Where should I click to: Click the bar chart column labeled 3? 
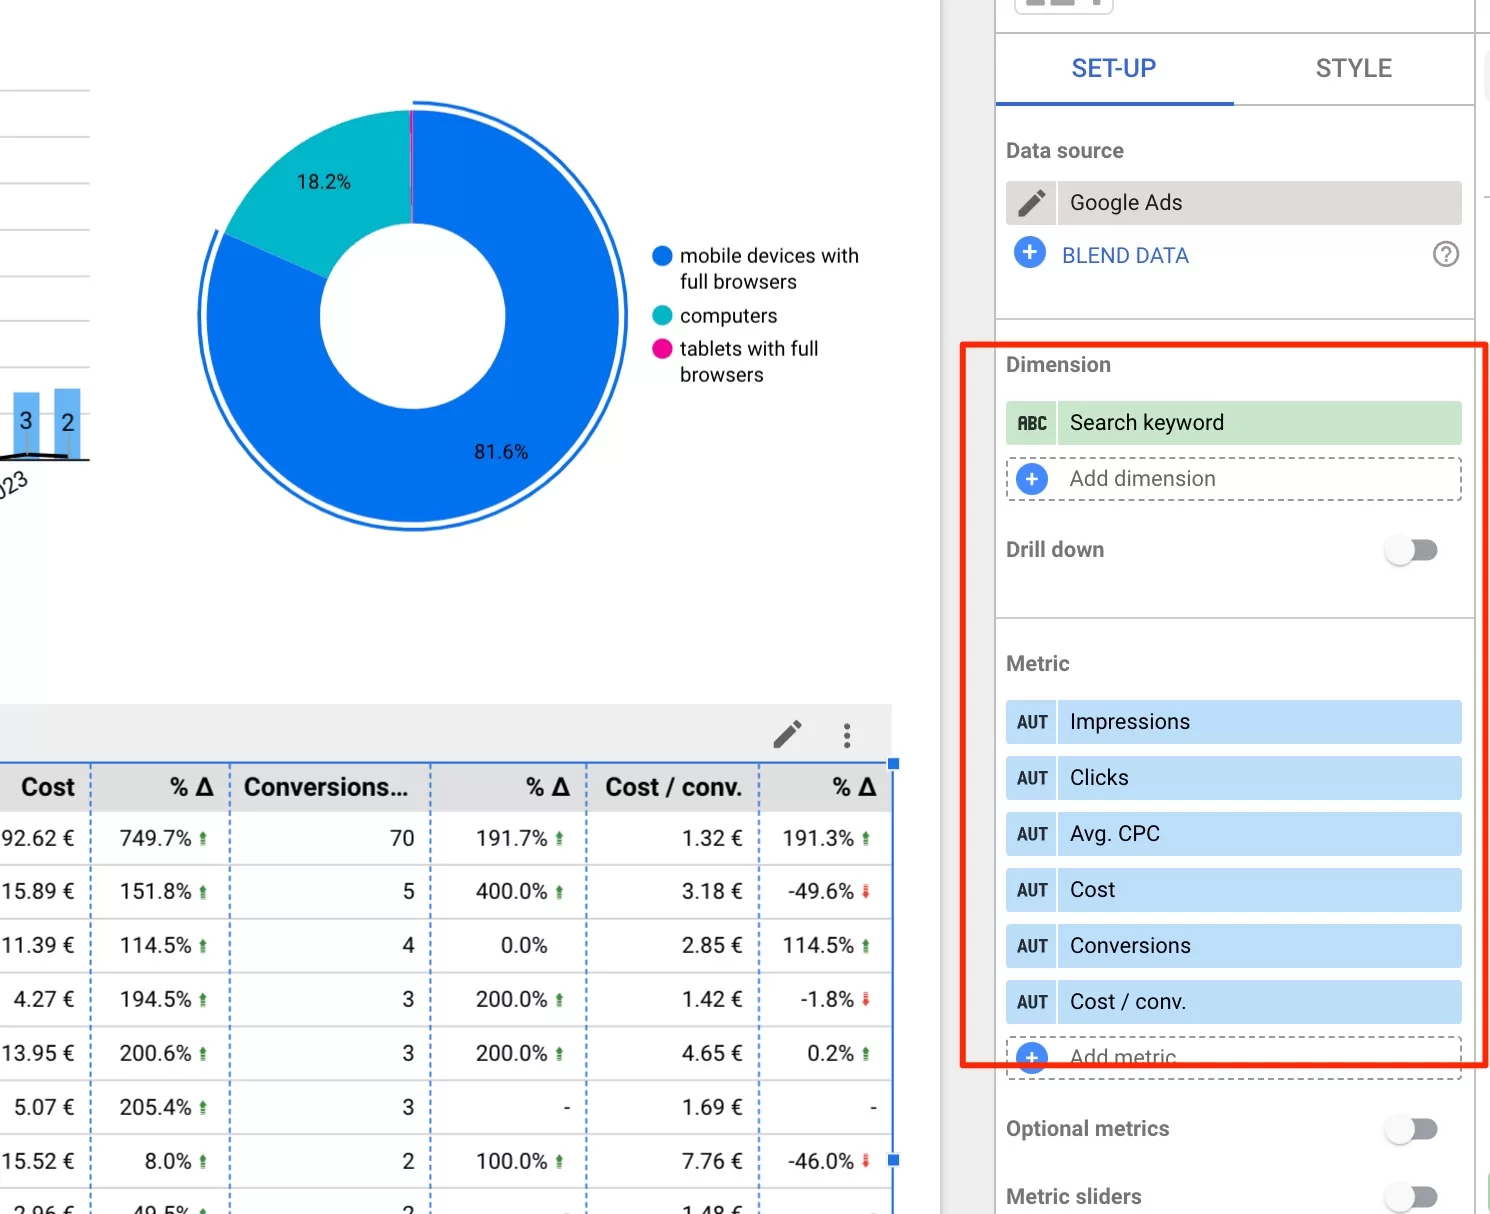point(26,425)
